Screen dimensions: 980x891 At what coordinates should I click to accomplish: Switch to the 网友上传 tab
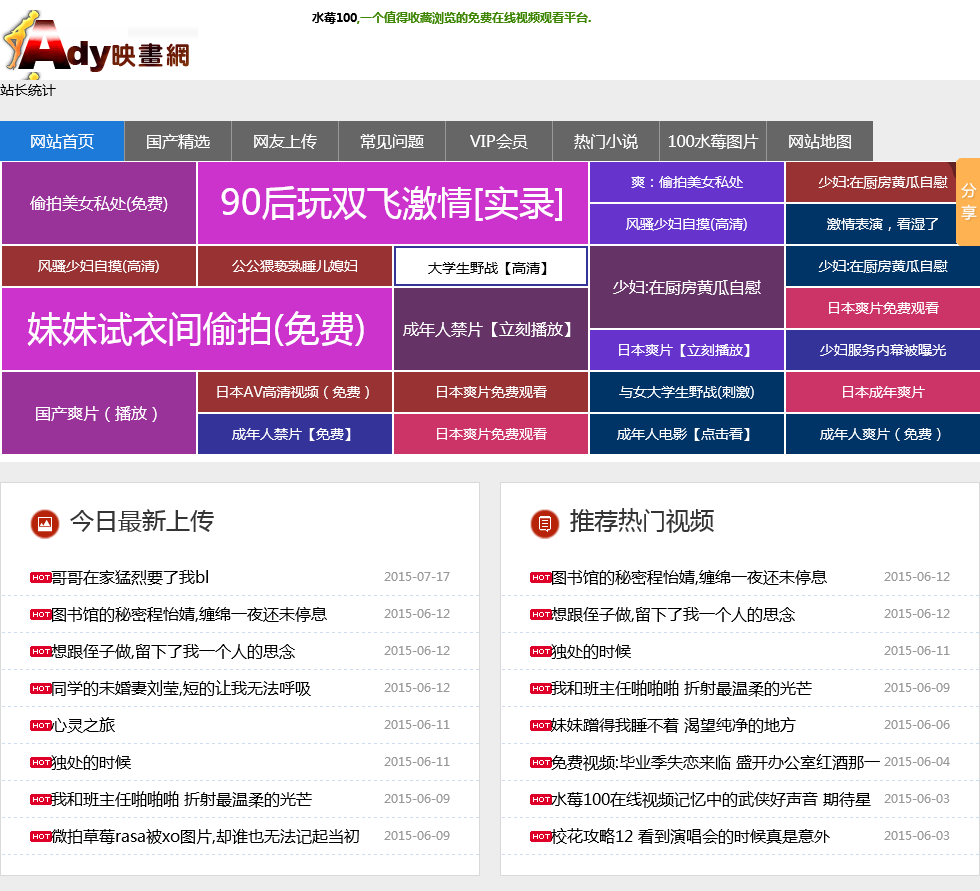coord(285,141)
